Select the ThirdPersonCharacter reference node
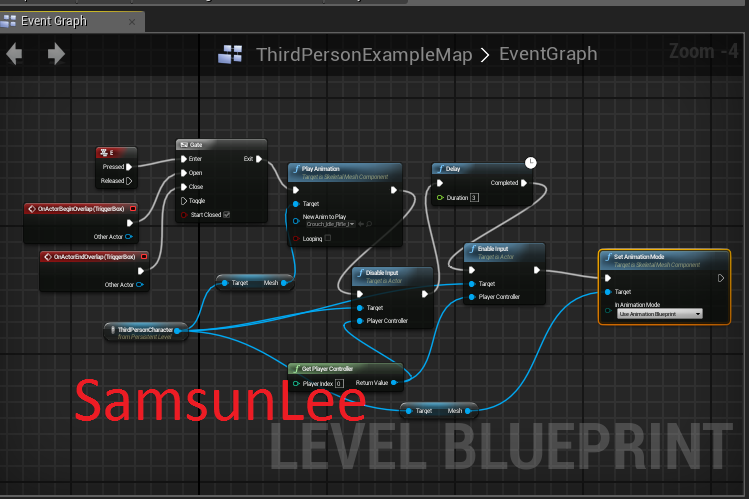This screenshot has height=499, width=749. tap(145, 332)
